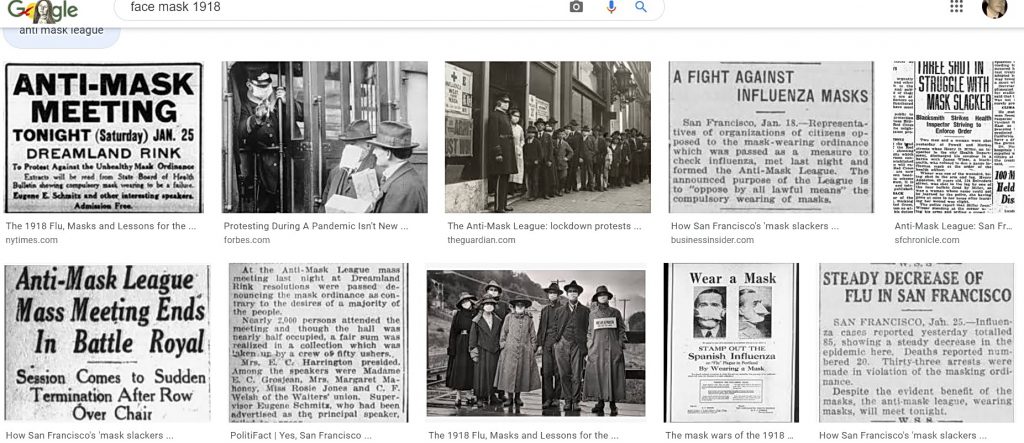
Task: Open the Dreamland Rink mass meeting article image
Action: click(x=319, y=343)
